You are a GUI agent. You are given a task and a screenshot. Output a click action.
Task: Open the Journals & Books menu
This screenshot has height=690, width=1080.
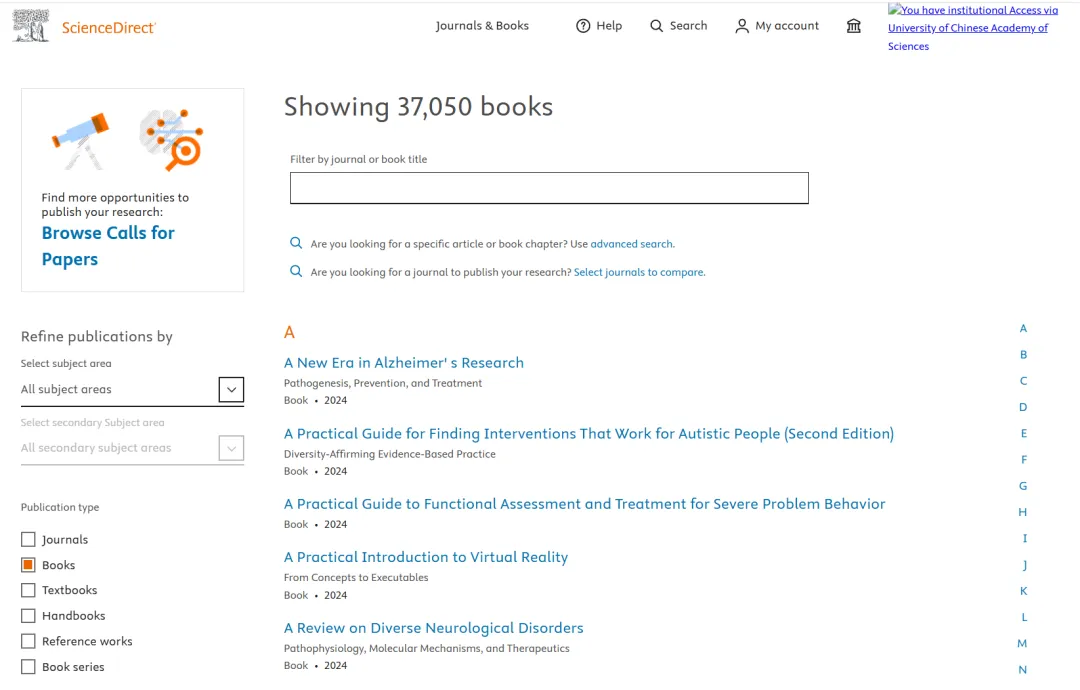[482, 26]
